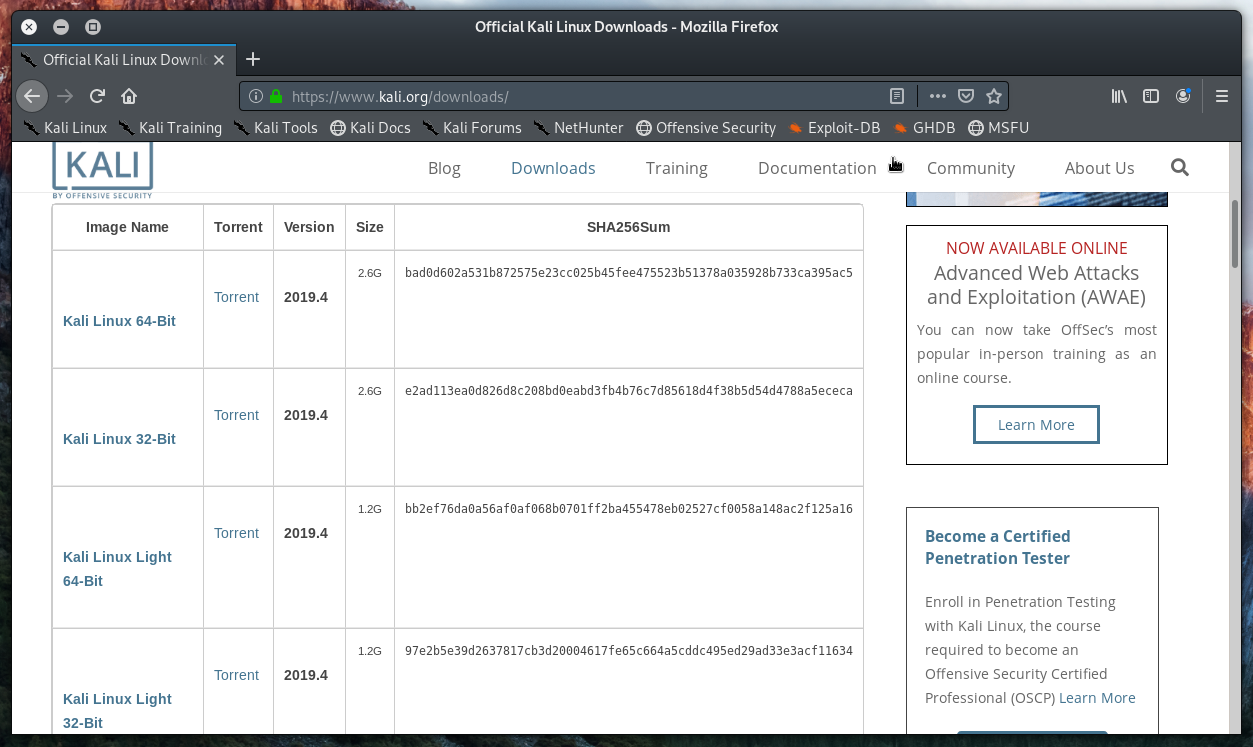
Task: Click the 2.6G size for Kali Linux 64-Bit
Action: (370, 273)
